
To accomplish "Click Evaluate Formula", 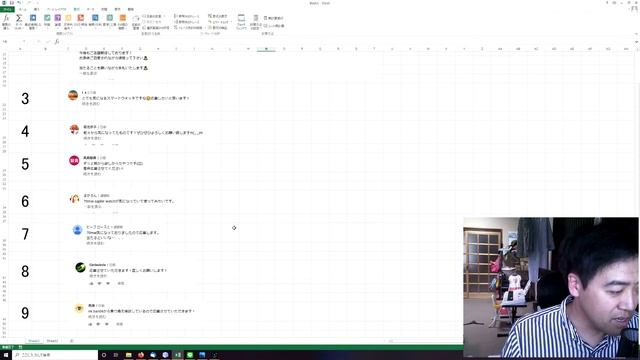I will (218, 28).
